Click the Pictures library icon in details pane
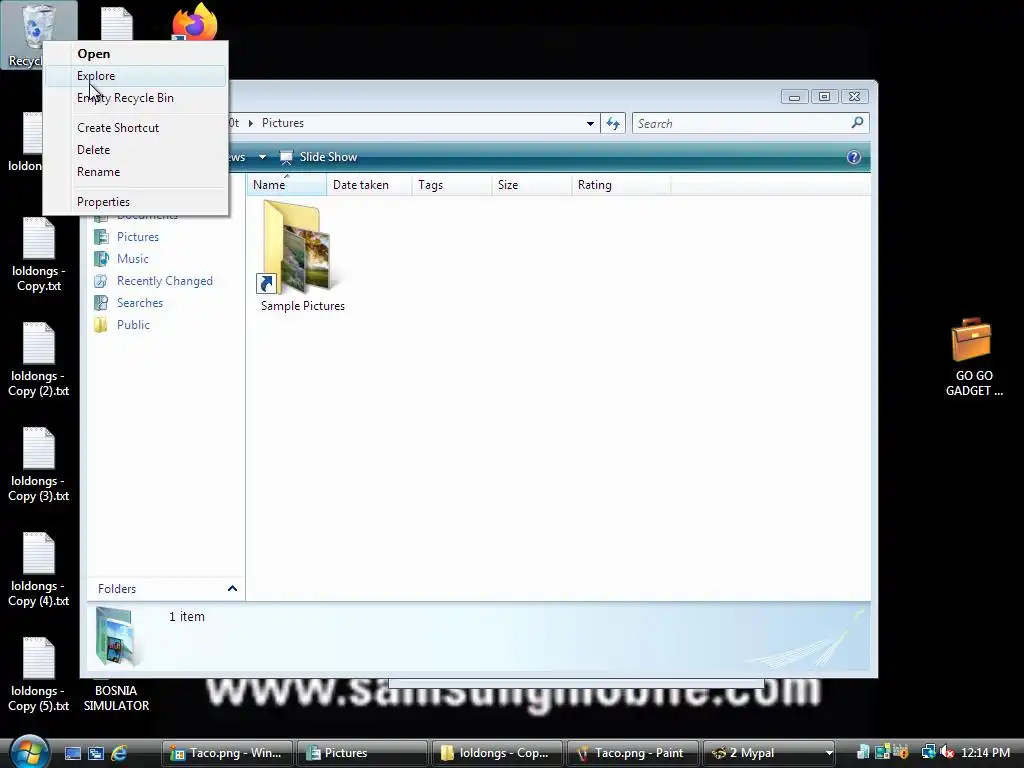Viewport: 1024px width, 768px height. (x=116, y=636)
